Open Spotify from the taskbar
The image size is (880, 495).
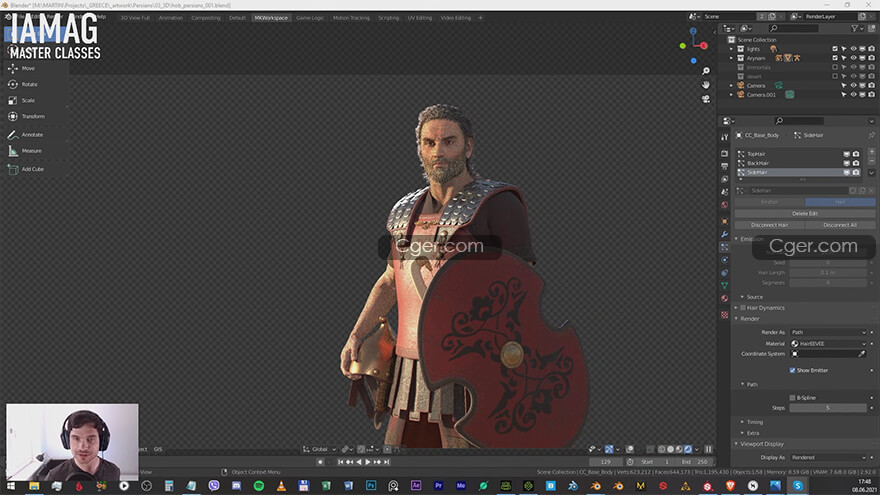(259, 485)
